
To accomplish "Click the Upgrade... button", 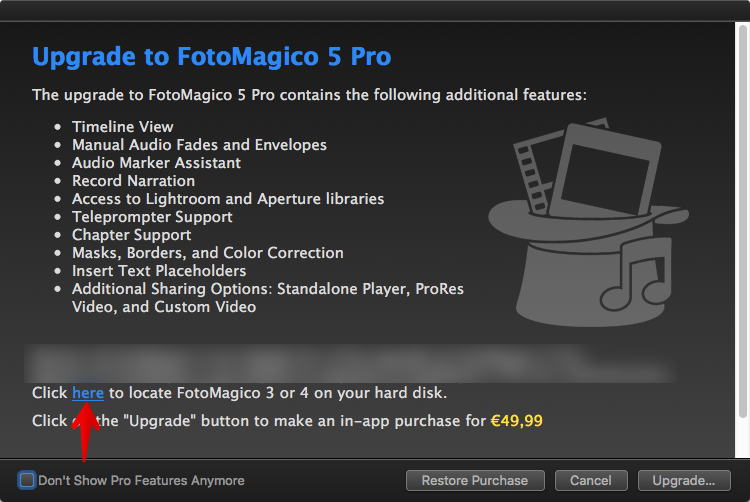I will [x=683, y=480].
